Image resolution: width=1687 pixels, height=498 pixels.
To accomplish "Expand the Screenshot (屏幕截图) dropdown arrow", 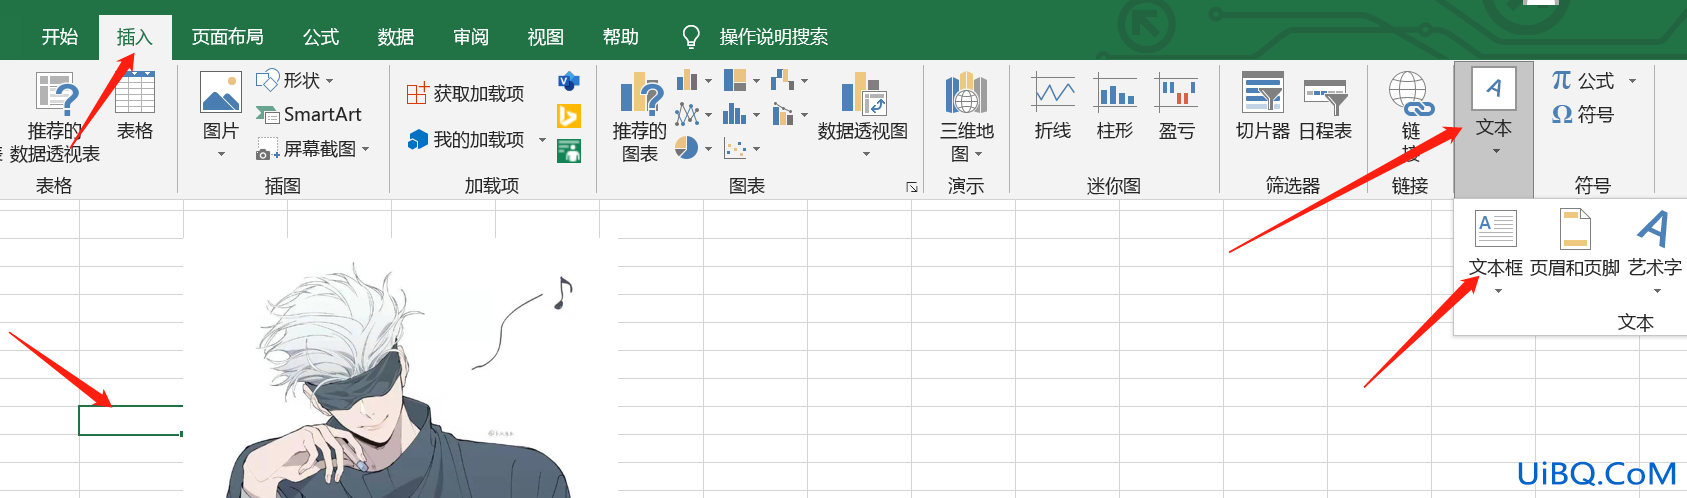I will pos(365,149).
